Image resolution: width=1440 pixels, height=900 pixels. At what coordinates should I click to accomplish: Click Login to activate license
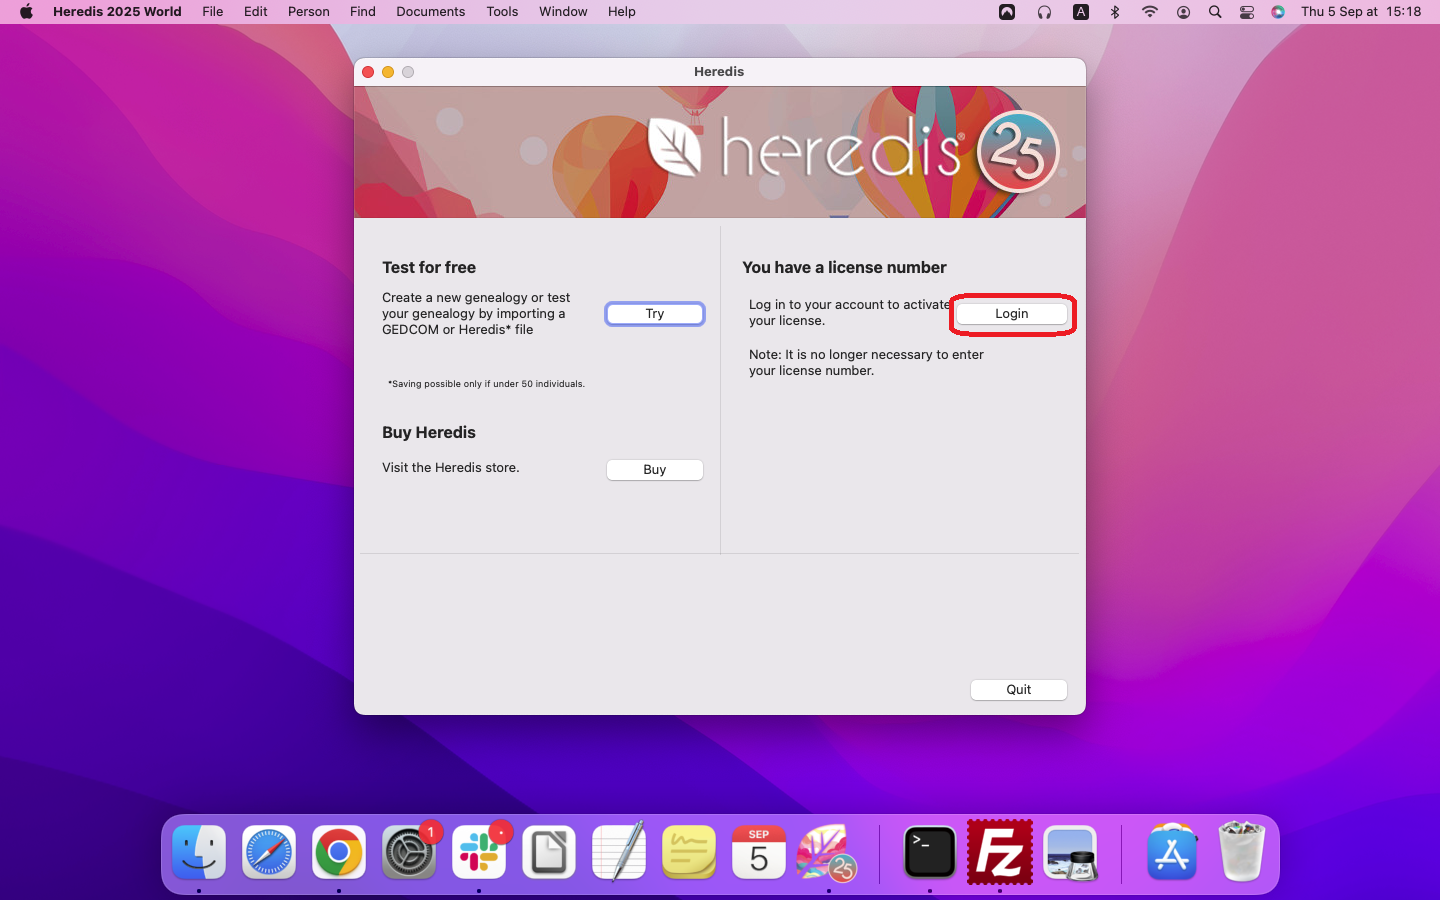1011,314
